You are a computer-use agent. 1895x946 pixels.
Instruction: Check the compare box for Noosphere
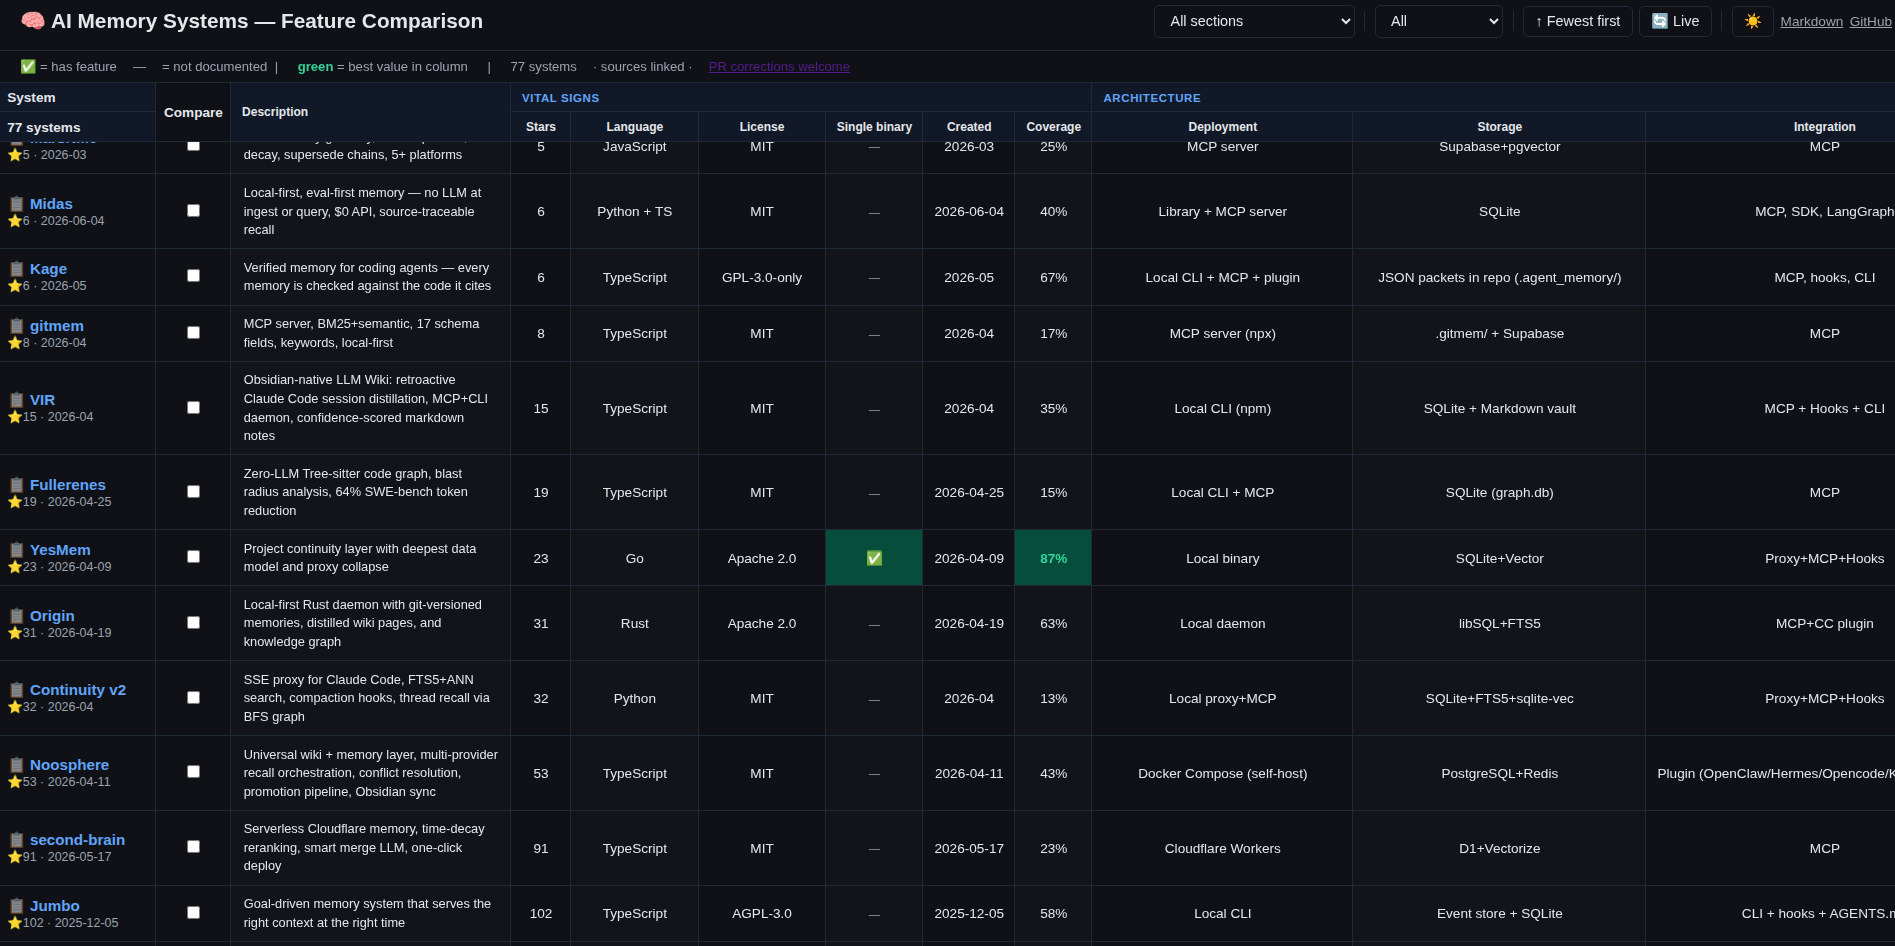(x=193, y=772)
